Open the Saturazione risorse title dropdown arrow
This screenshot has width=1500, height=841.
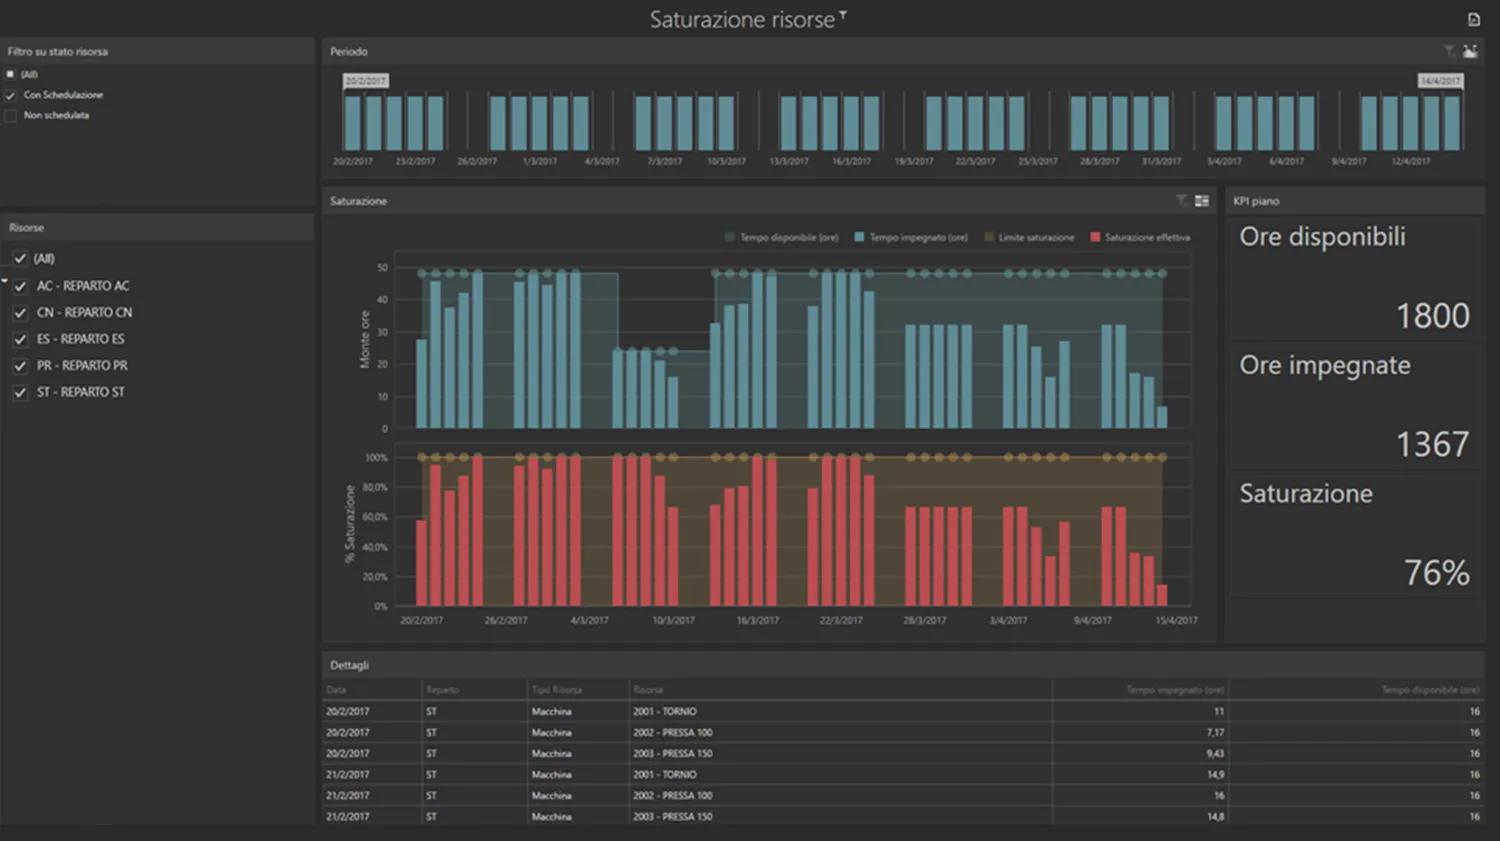point(843,15)
